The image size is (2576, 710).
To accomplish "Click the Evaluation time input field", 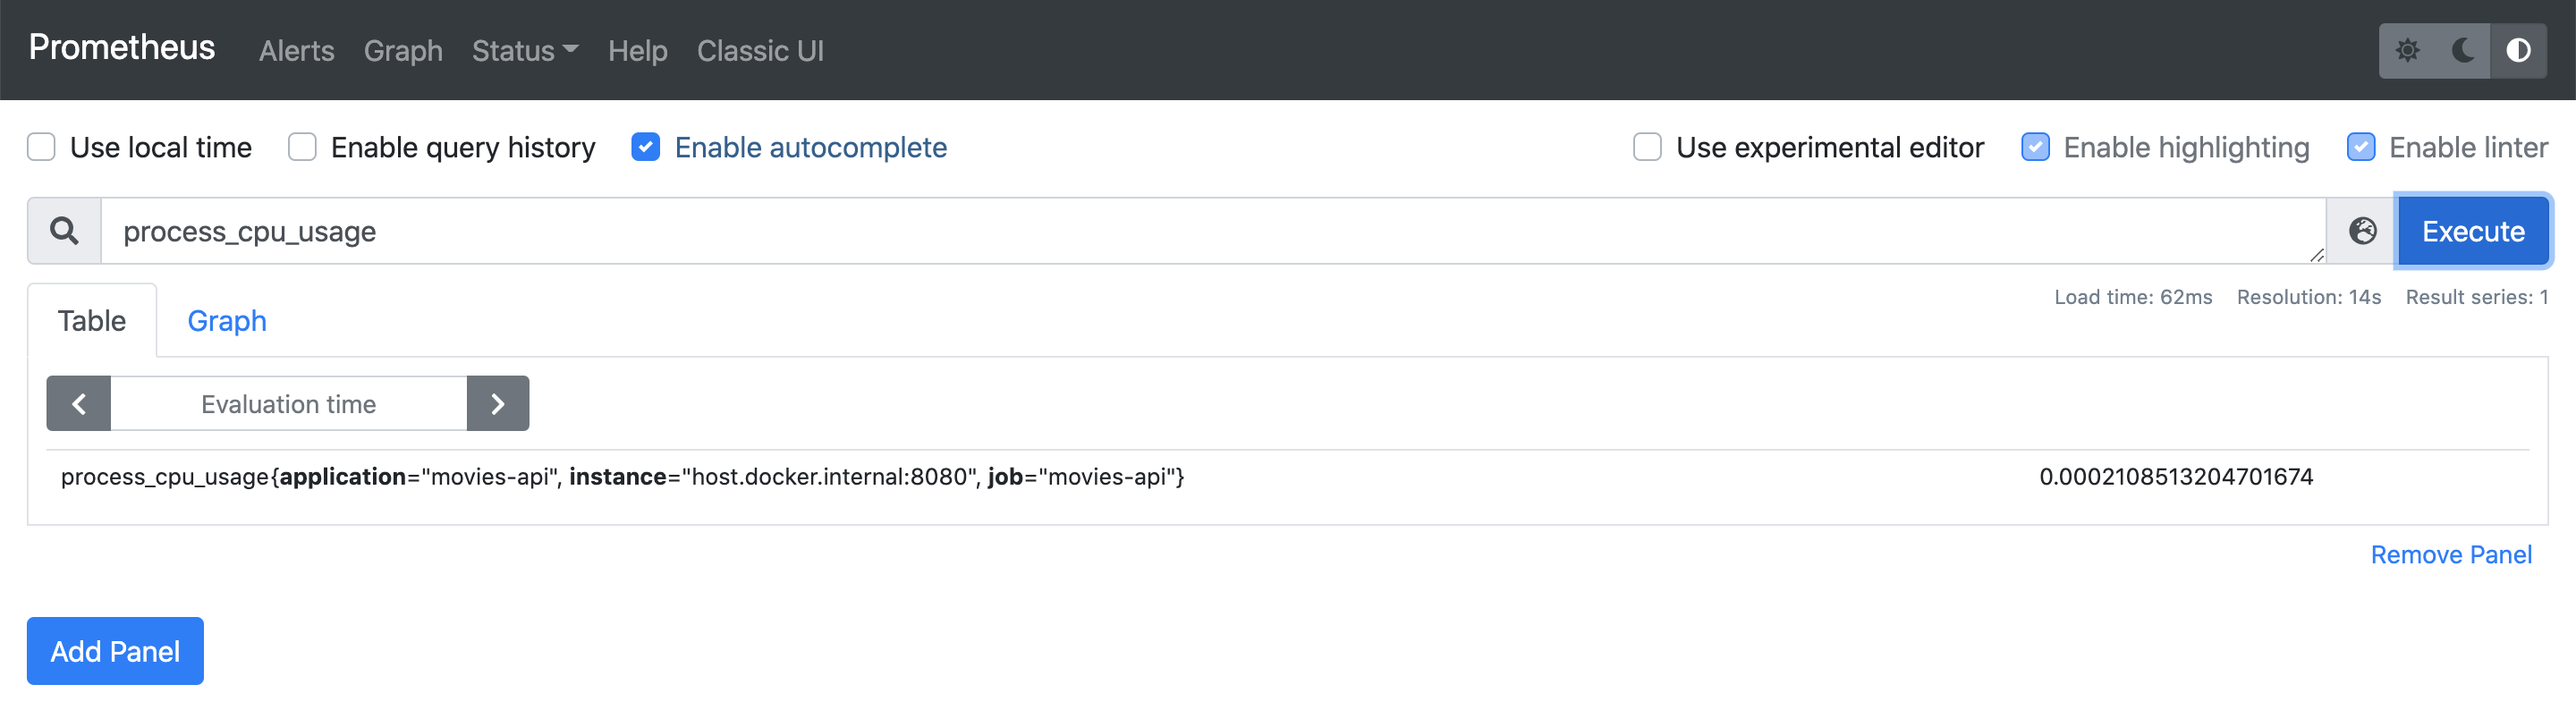I will (288, 404).
